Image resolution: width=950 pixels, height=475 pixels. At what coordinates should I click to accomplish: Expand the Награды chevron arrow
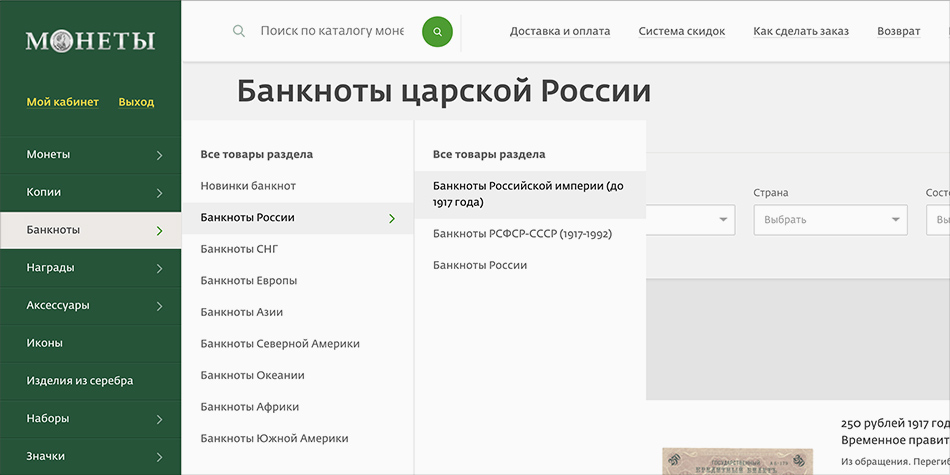pos(159,268)
